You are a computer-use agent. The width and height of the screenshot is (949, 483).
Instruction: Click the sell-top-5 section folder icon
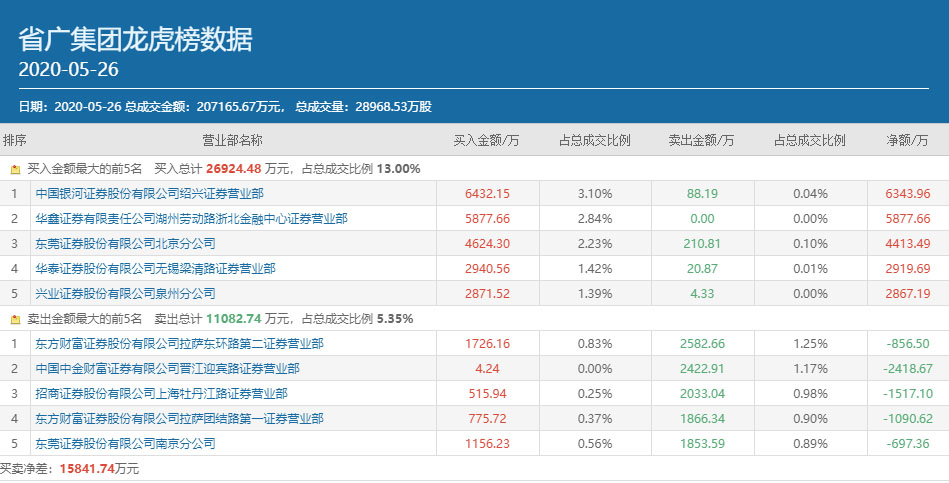tap(15, 319)
